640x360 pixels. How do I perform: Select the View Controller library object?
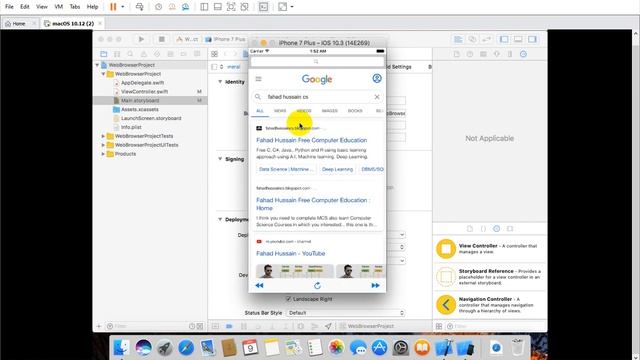point(489,249)
